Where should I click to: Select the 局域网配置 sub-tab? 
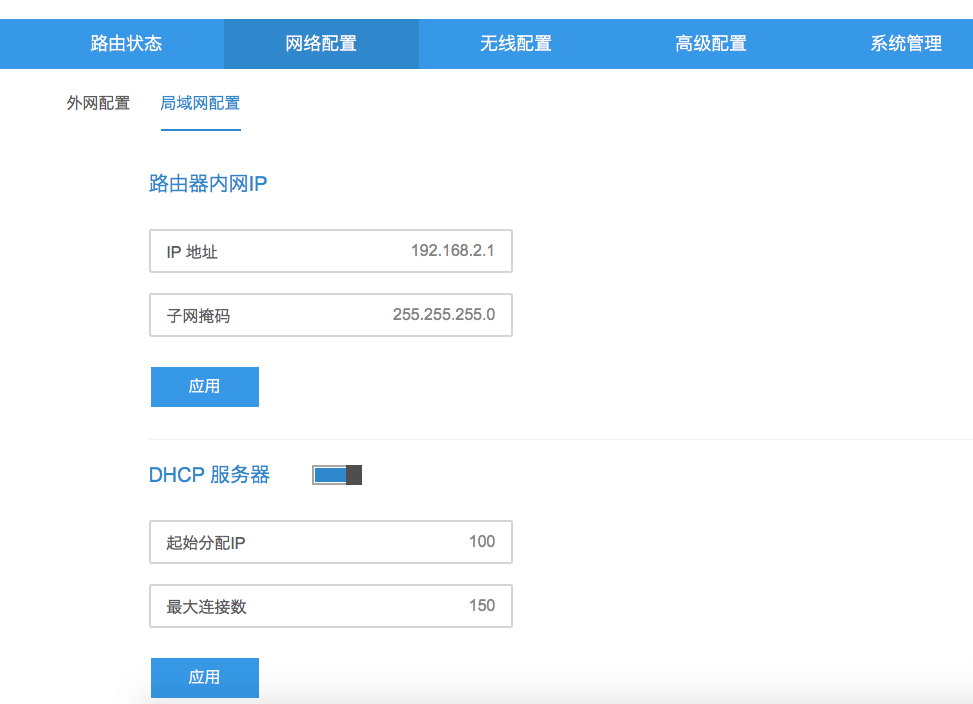200,103
